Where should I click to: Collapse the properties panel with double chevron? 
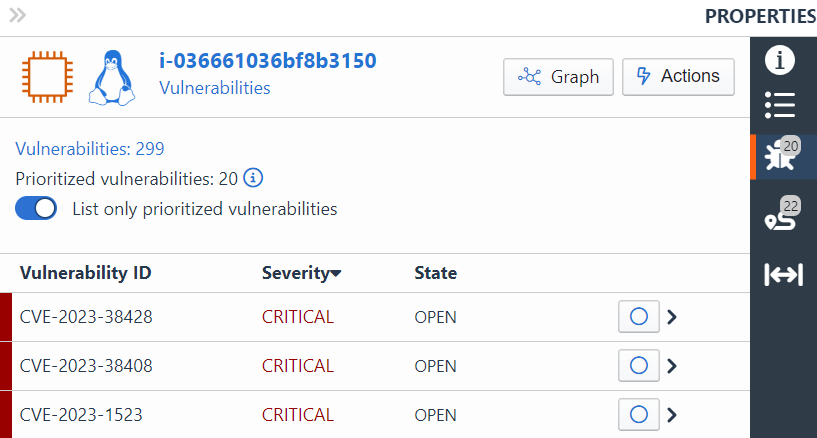pos(16,15)
